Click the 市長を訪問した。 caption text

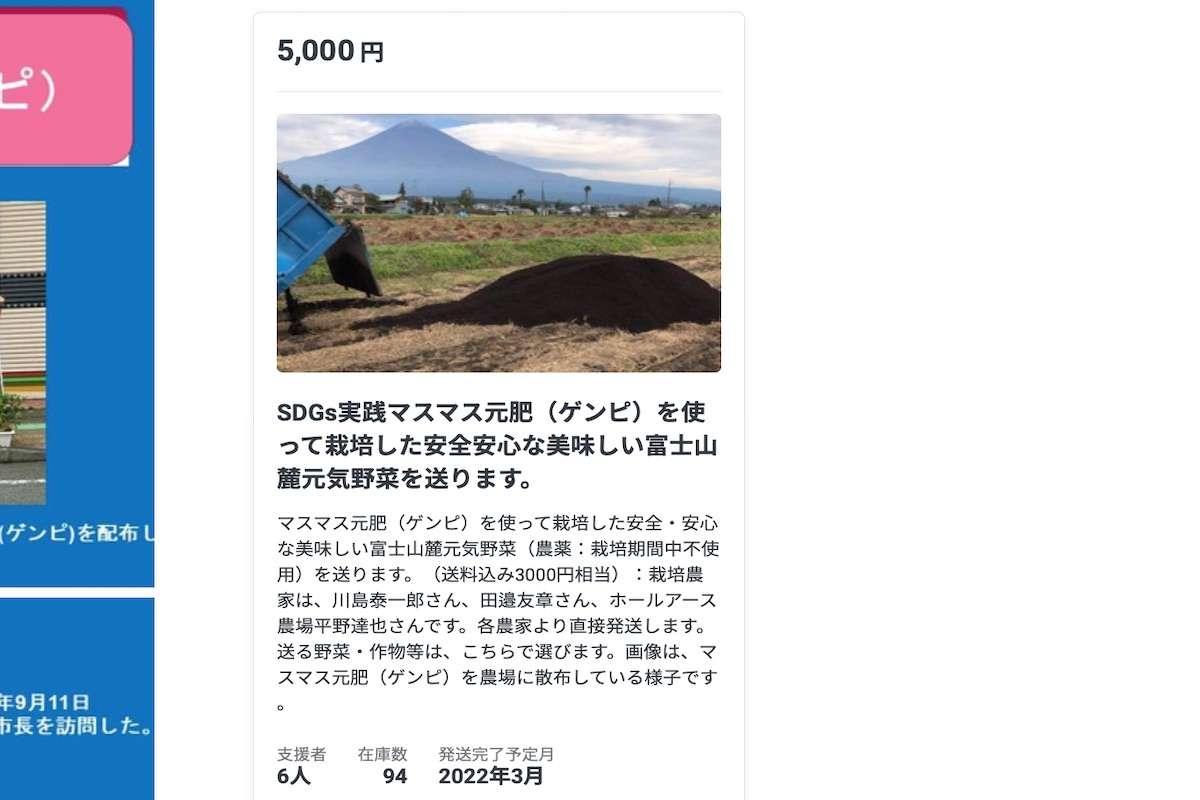pos(76,726)
